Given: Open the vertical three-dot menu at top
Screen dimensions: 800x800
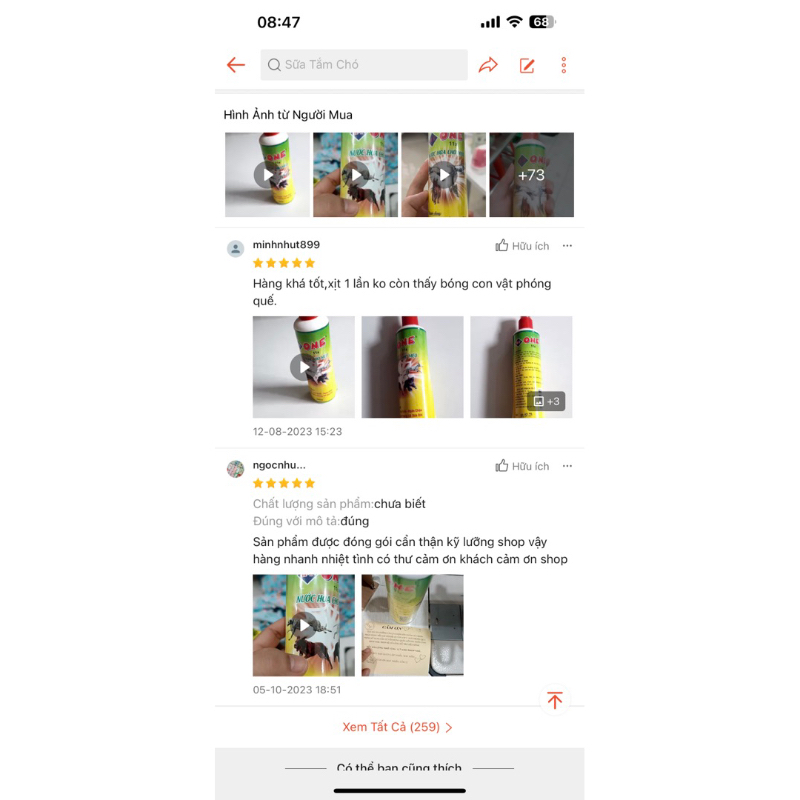Looking at the screenshot, I should click(563, 65).
